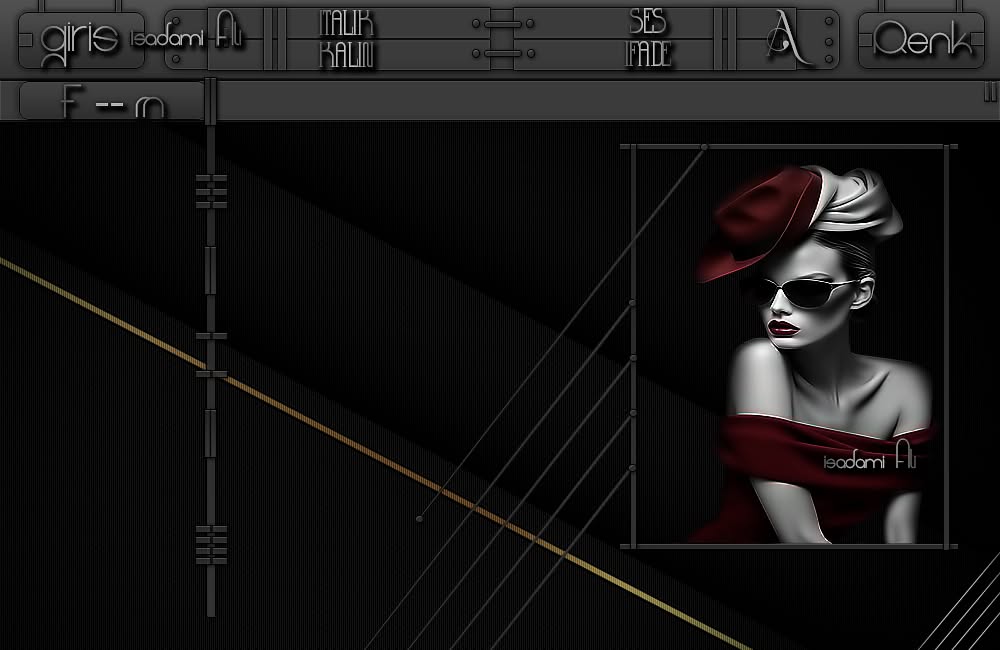
Task: Click the middle round dot beside the A icon
Action: tap(828, 42)
